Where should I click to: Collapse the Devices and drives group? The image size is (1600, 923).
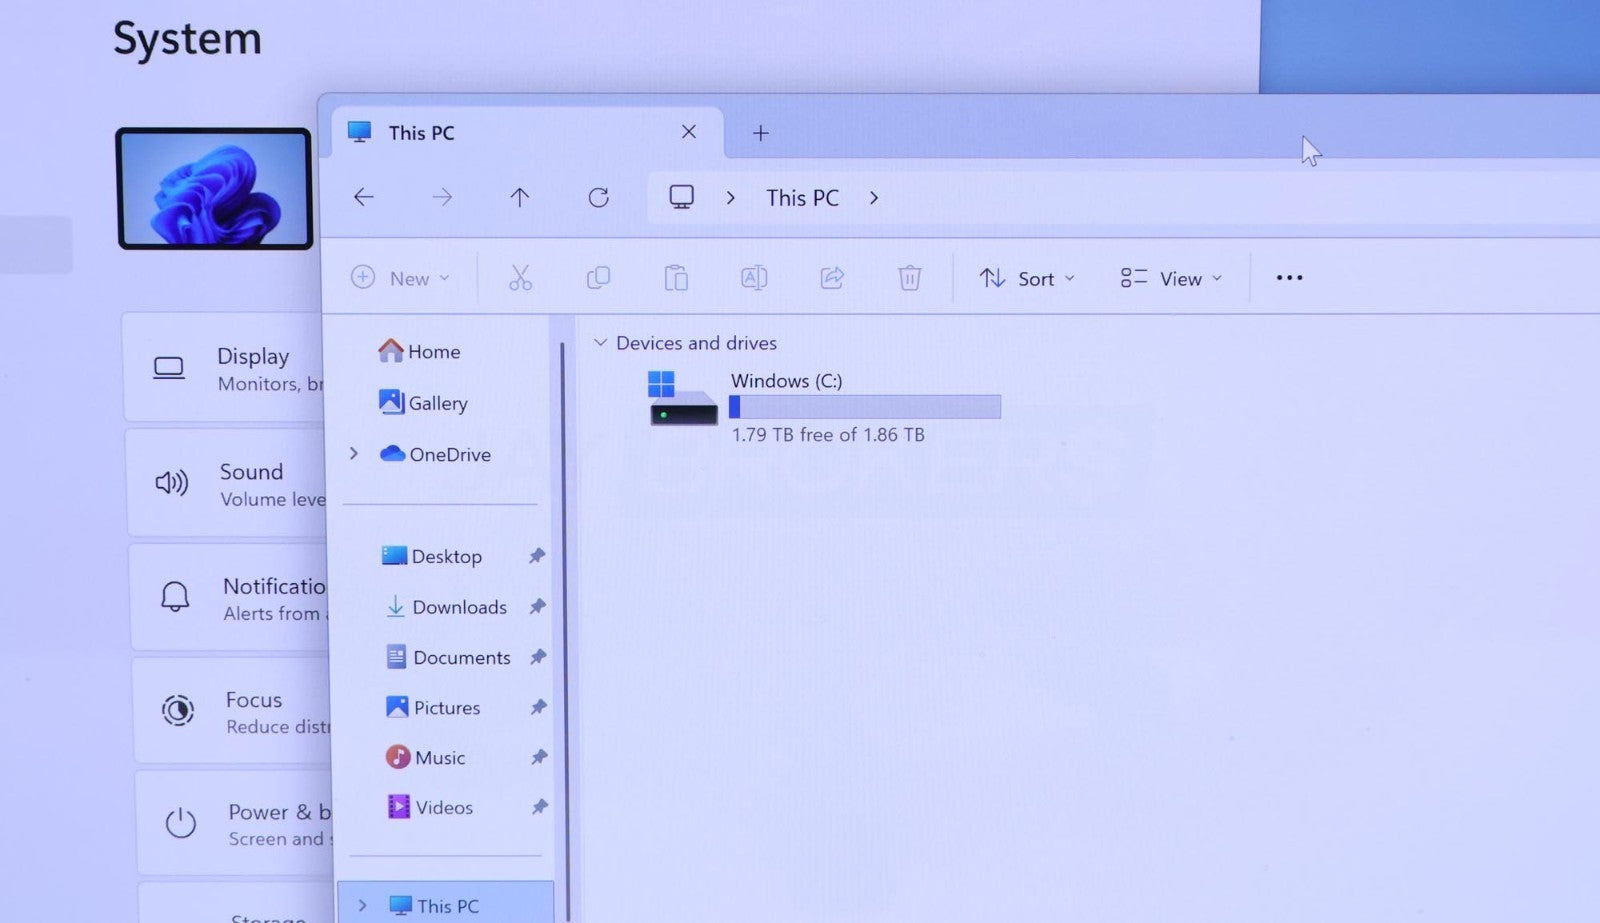click(600, 343)
